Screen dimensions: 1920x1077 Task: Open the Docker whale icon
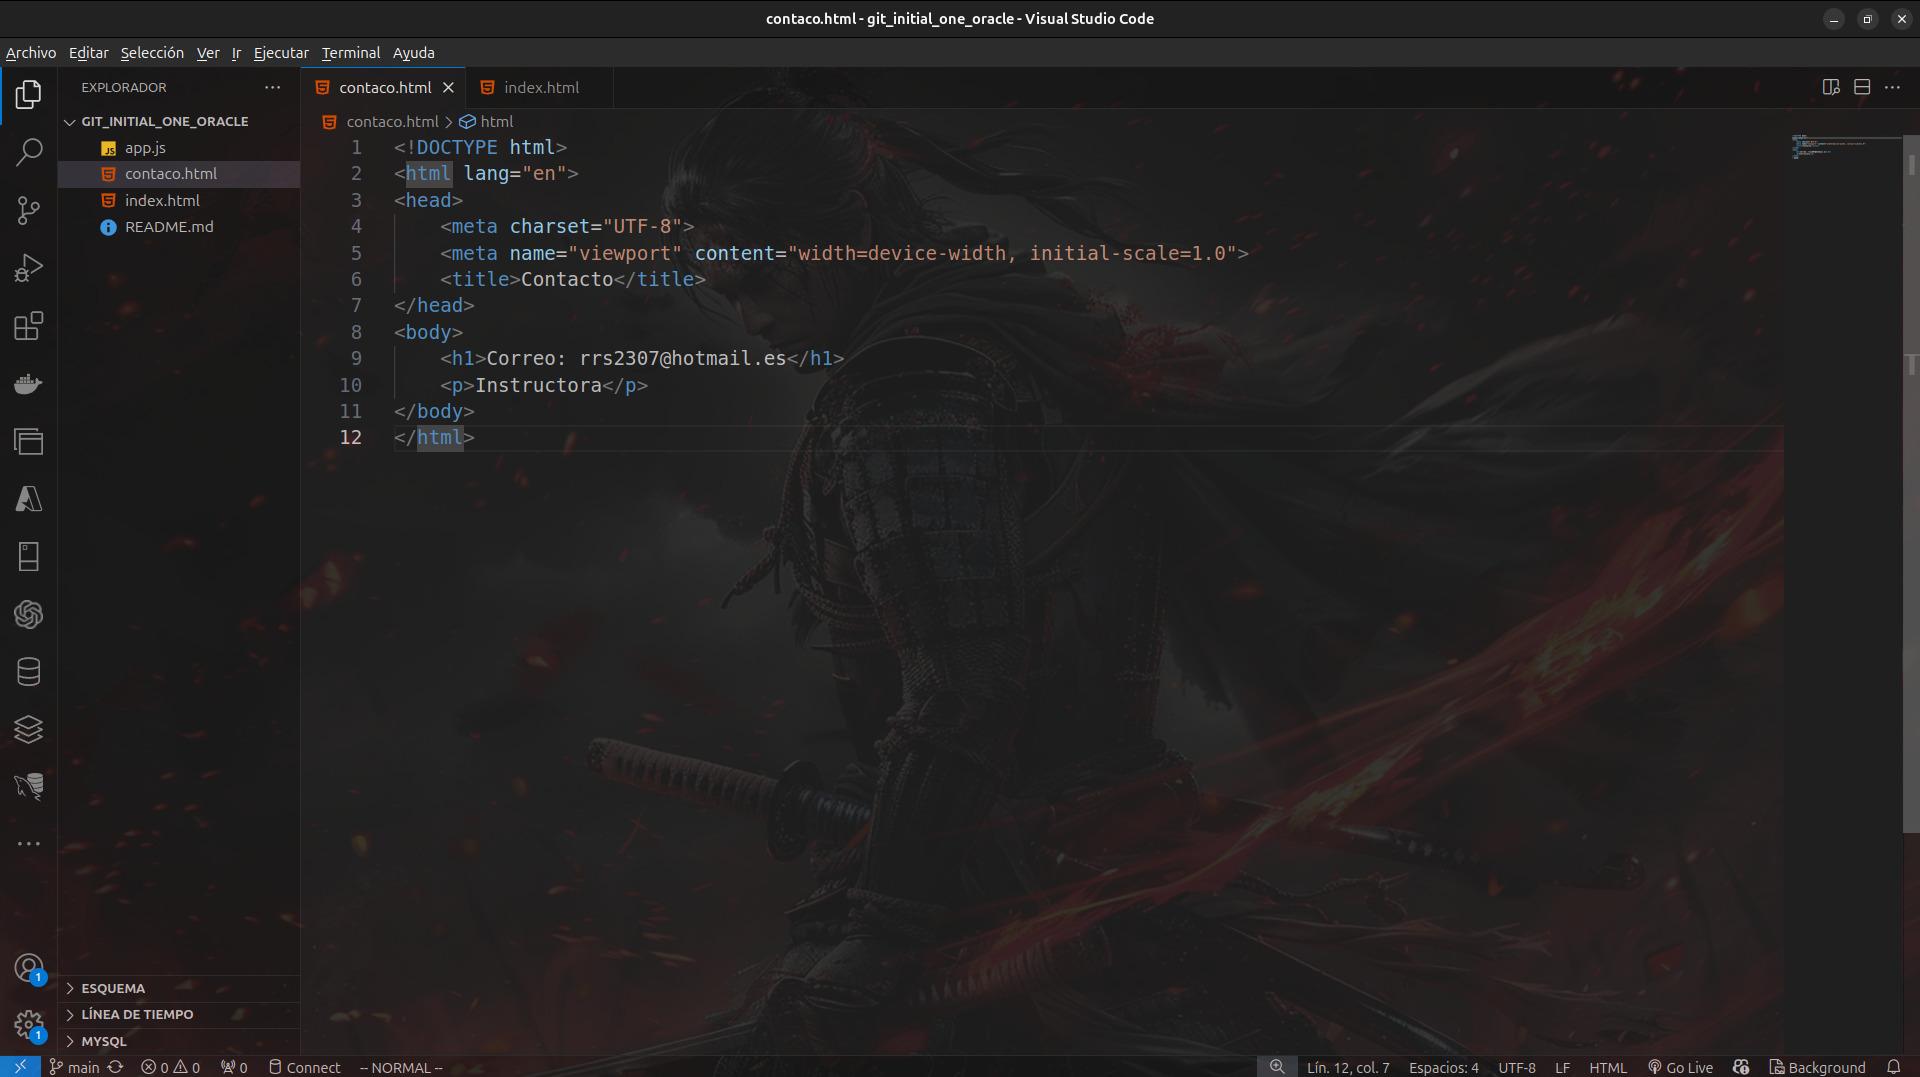tap(28, 384)
